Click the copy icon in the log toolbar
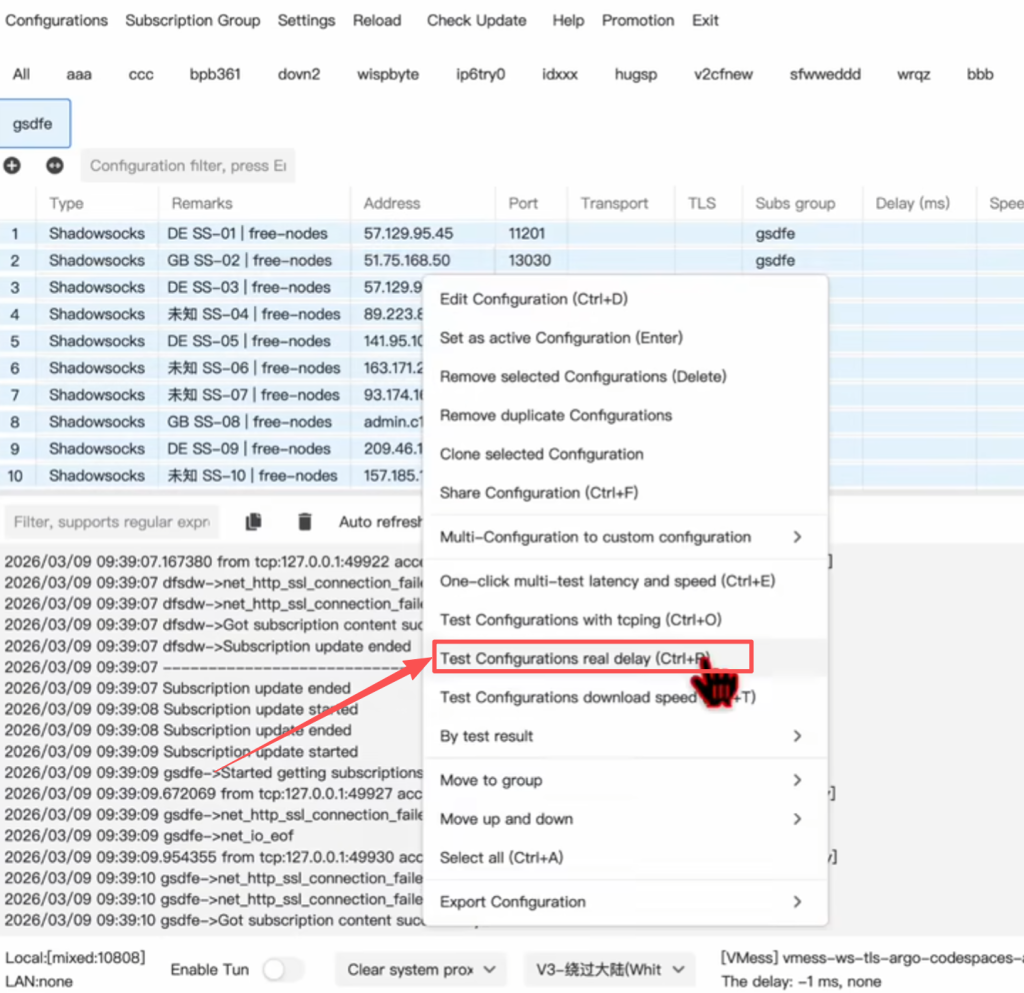 [254, 521]
